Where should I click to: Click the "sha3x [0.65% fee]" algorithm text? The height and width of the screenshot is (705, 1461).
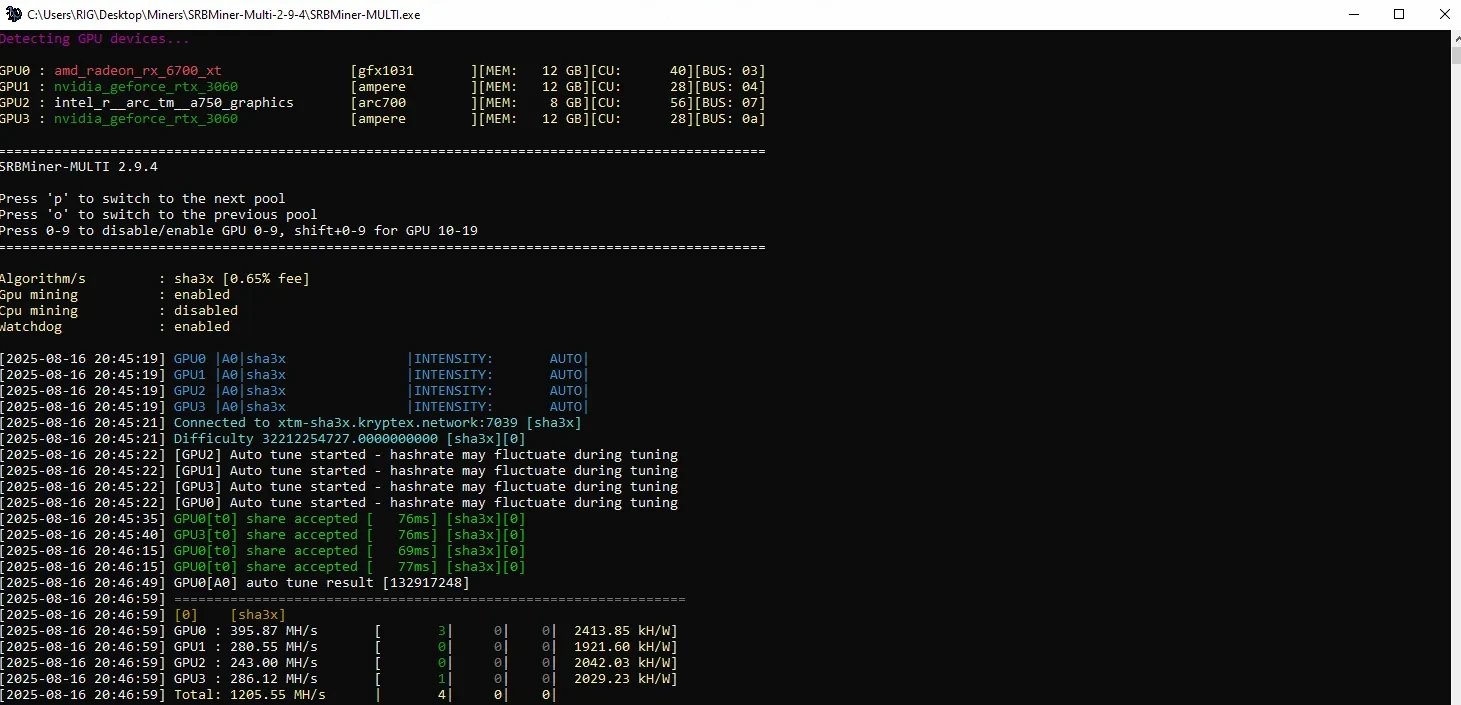coord(241,279)
